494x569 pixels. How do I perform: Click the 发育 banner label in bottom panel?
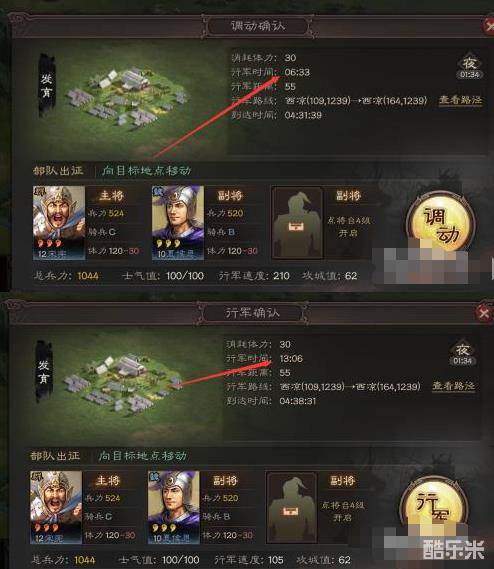[x=44, y=372]
